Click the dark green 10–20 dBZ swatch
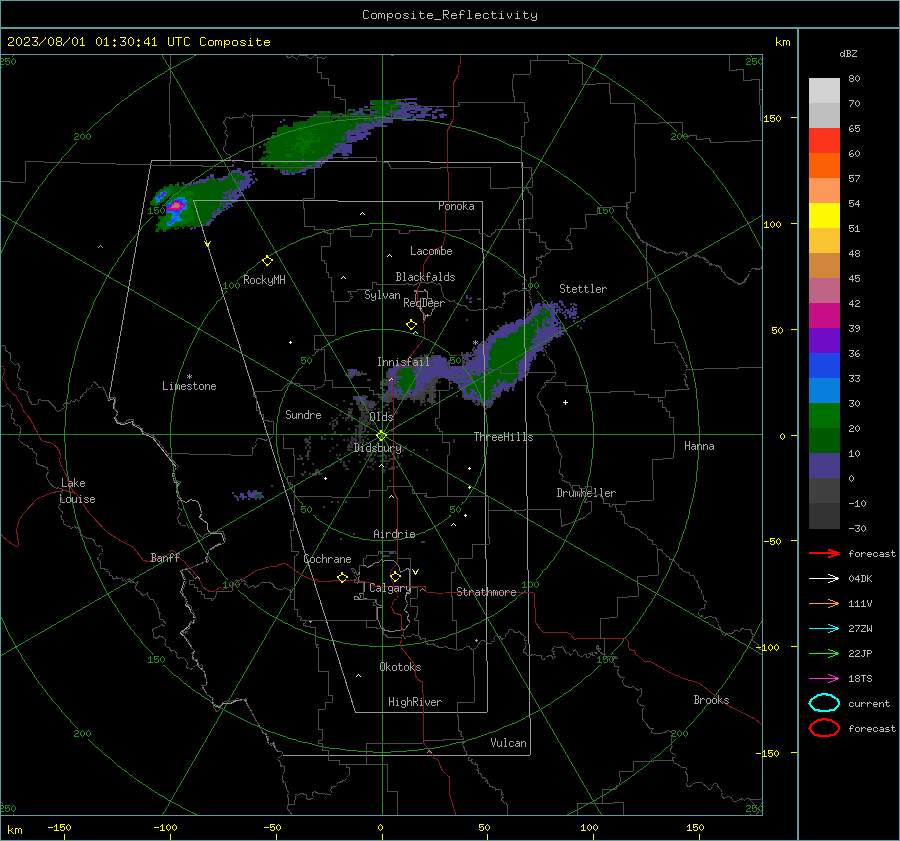Image resolution: width=900 pixels, height=841 pixels. tap(824, 440)
